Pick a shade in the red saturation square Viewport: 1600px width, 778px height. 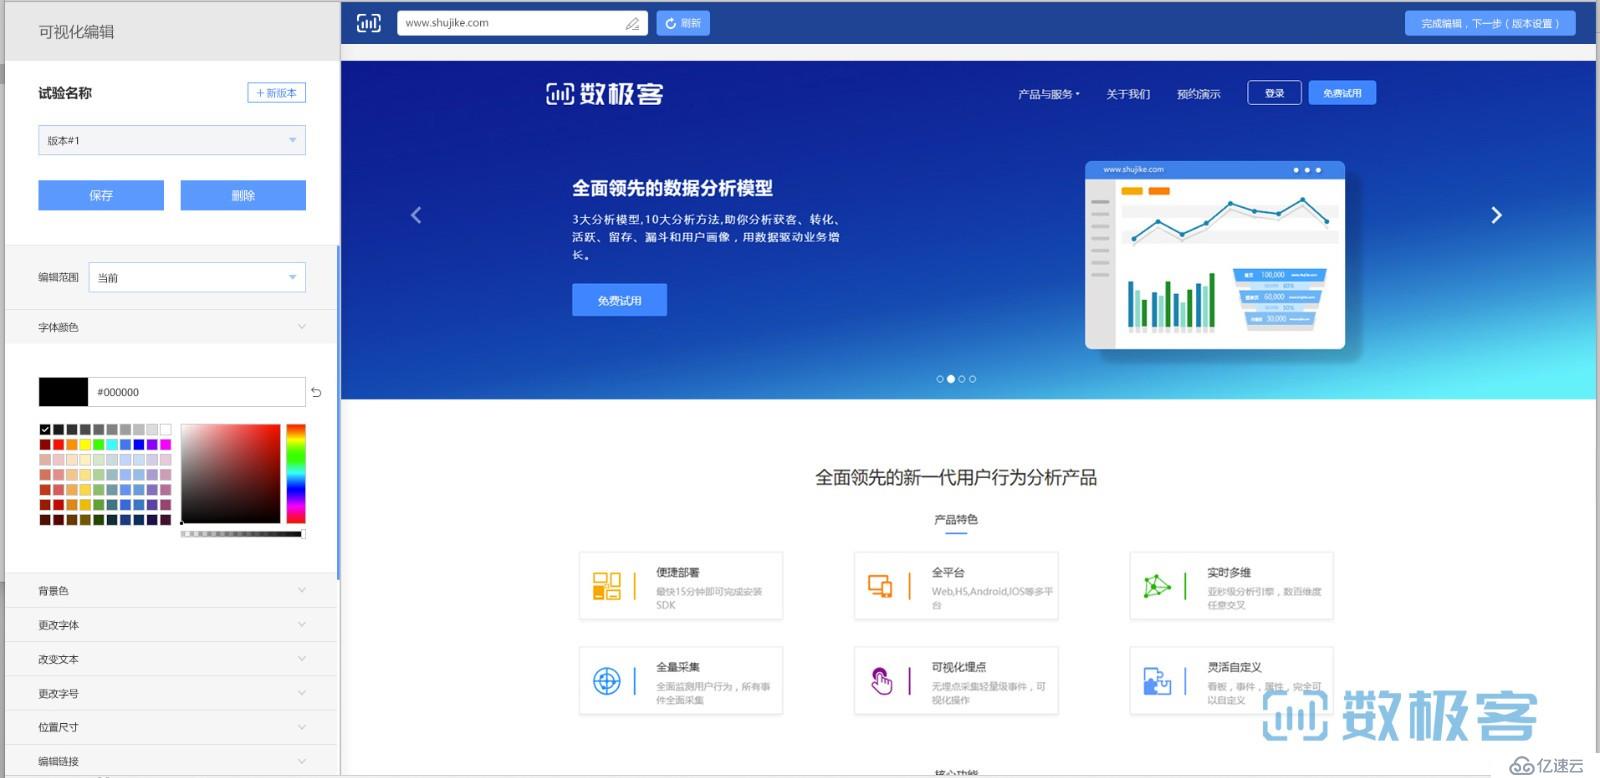click(x=231, y=474)
